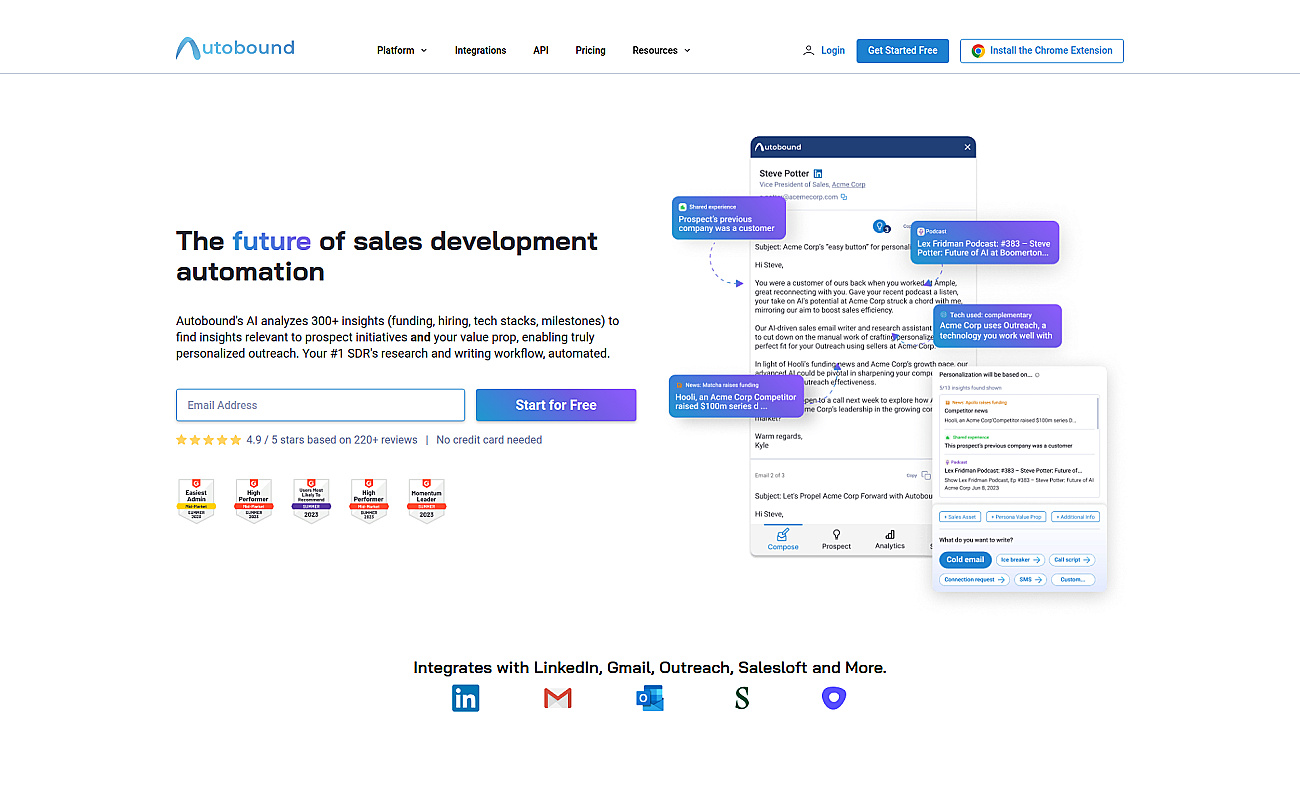Expand the Platform navigation dropdown
This screenshot has height=788, width=1300.
pos(402,50)
